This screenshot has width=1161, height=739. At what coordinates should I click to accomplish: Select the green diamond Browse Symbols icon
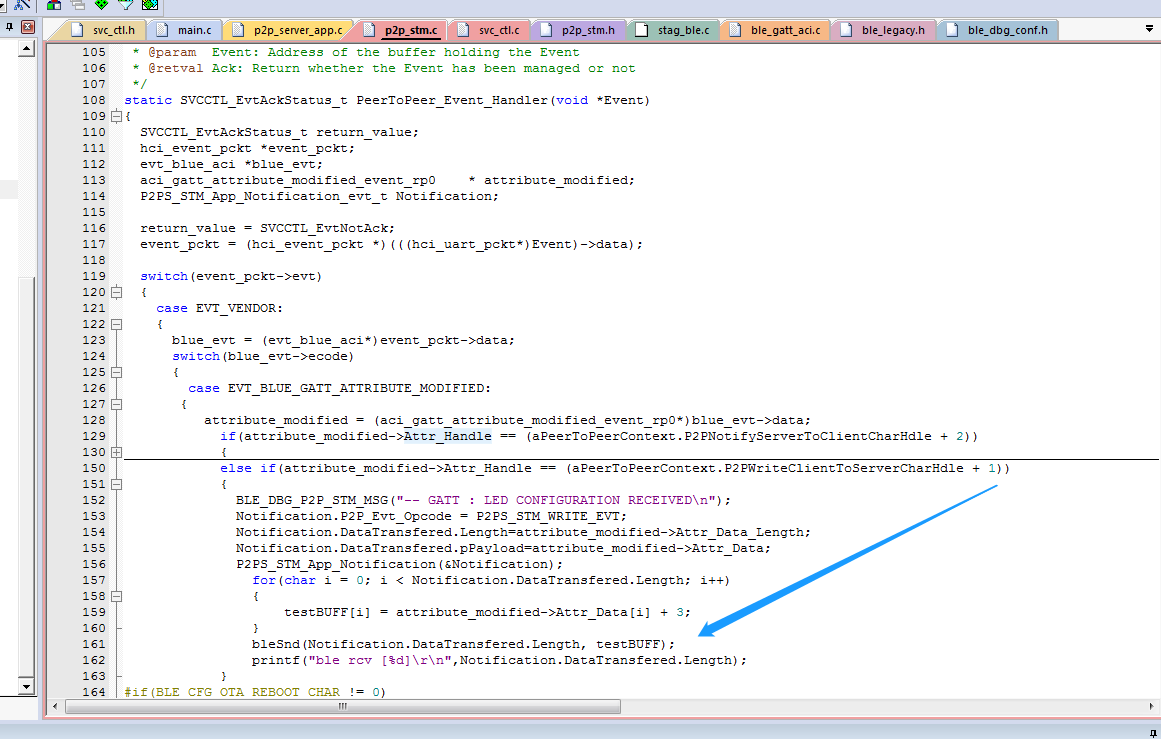[101, 6]
